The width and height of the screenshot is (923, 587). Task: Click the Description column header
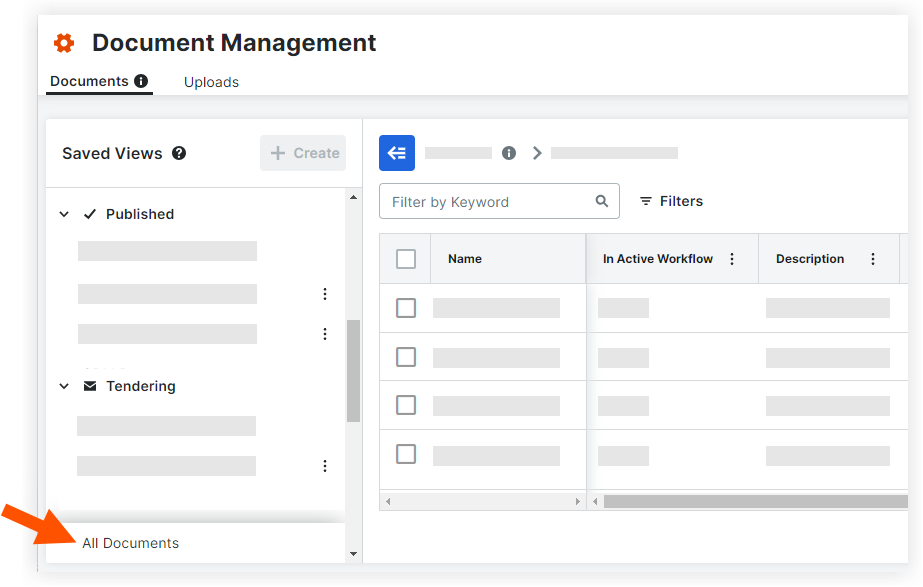(x=810, y=258)
